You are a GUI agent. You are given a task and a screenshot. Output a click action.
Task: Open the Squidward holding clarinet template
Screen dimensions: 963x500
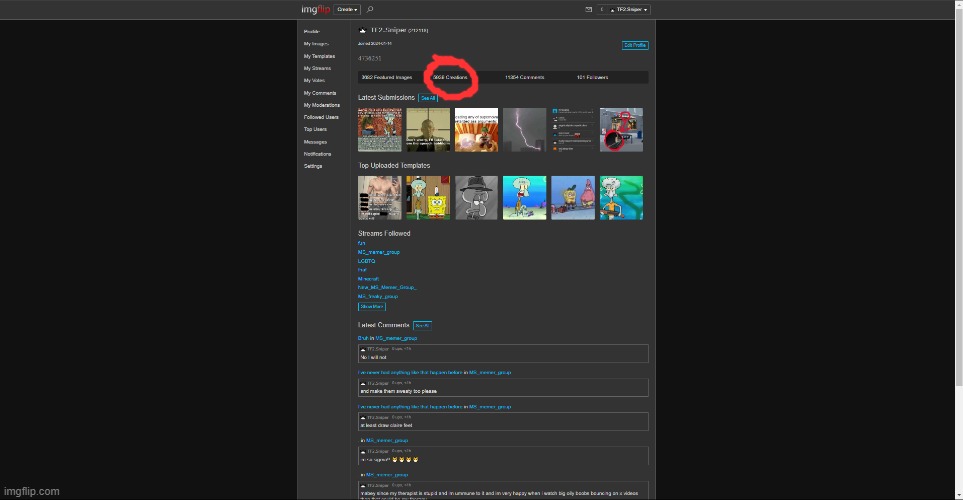click(x=621, y=198)
